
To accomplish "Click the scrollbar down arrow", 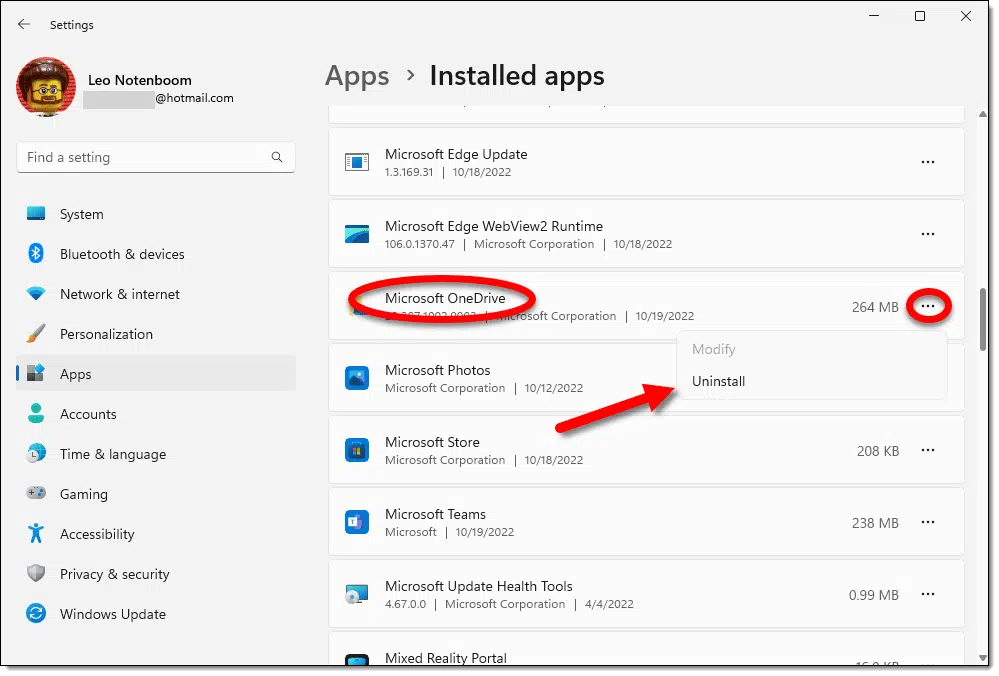I will pyautogui.click(x=984, y=659).
